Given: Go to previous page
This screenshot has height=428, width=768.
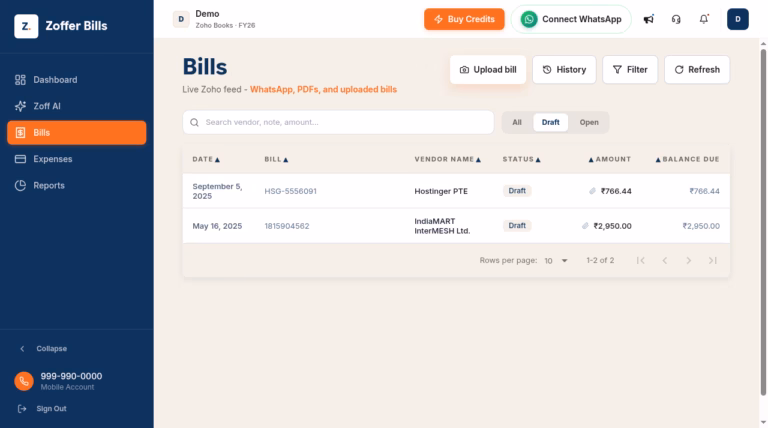Looking at the screenshot, I should coord(665,261).
